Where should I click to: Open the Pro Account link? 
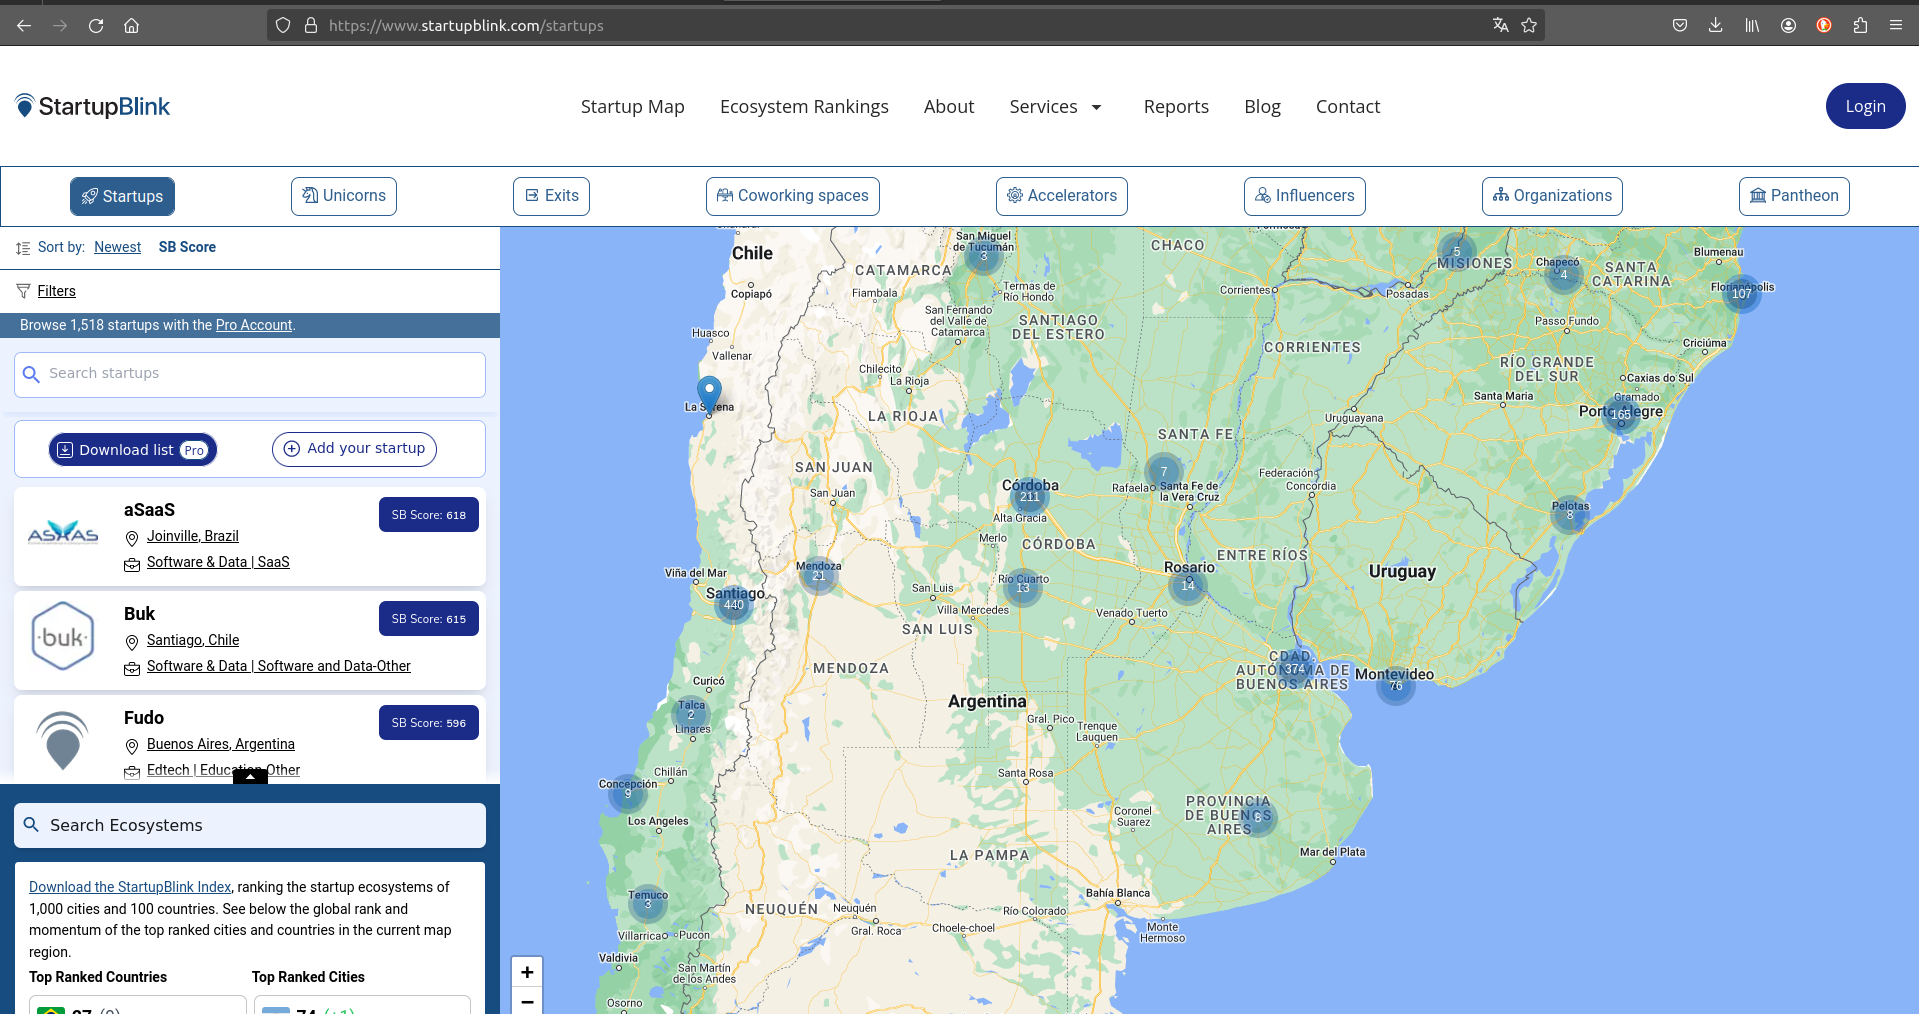[254, 325]
